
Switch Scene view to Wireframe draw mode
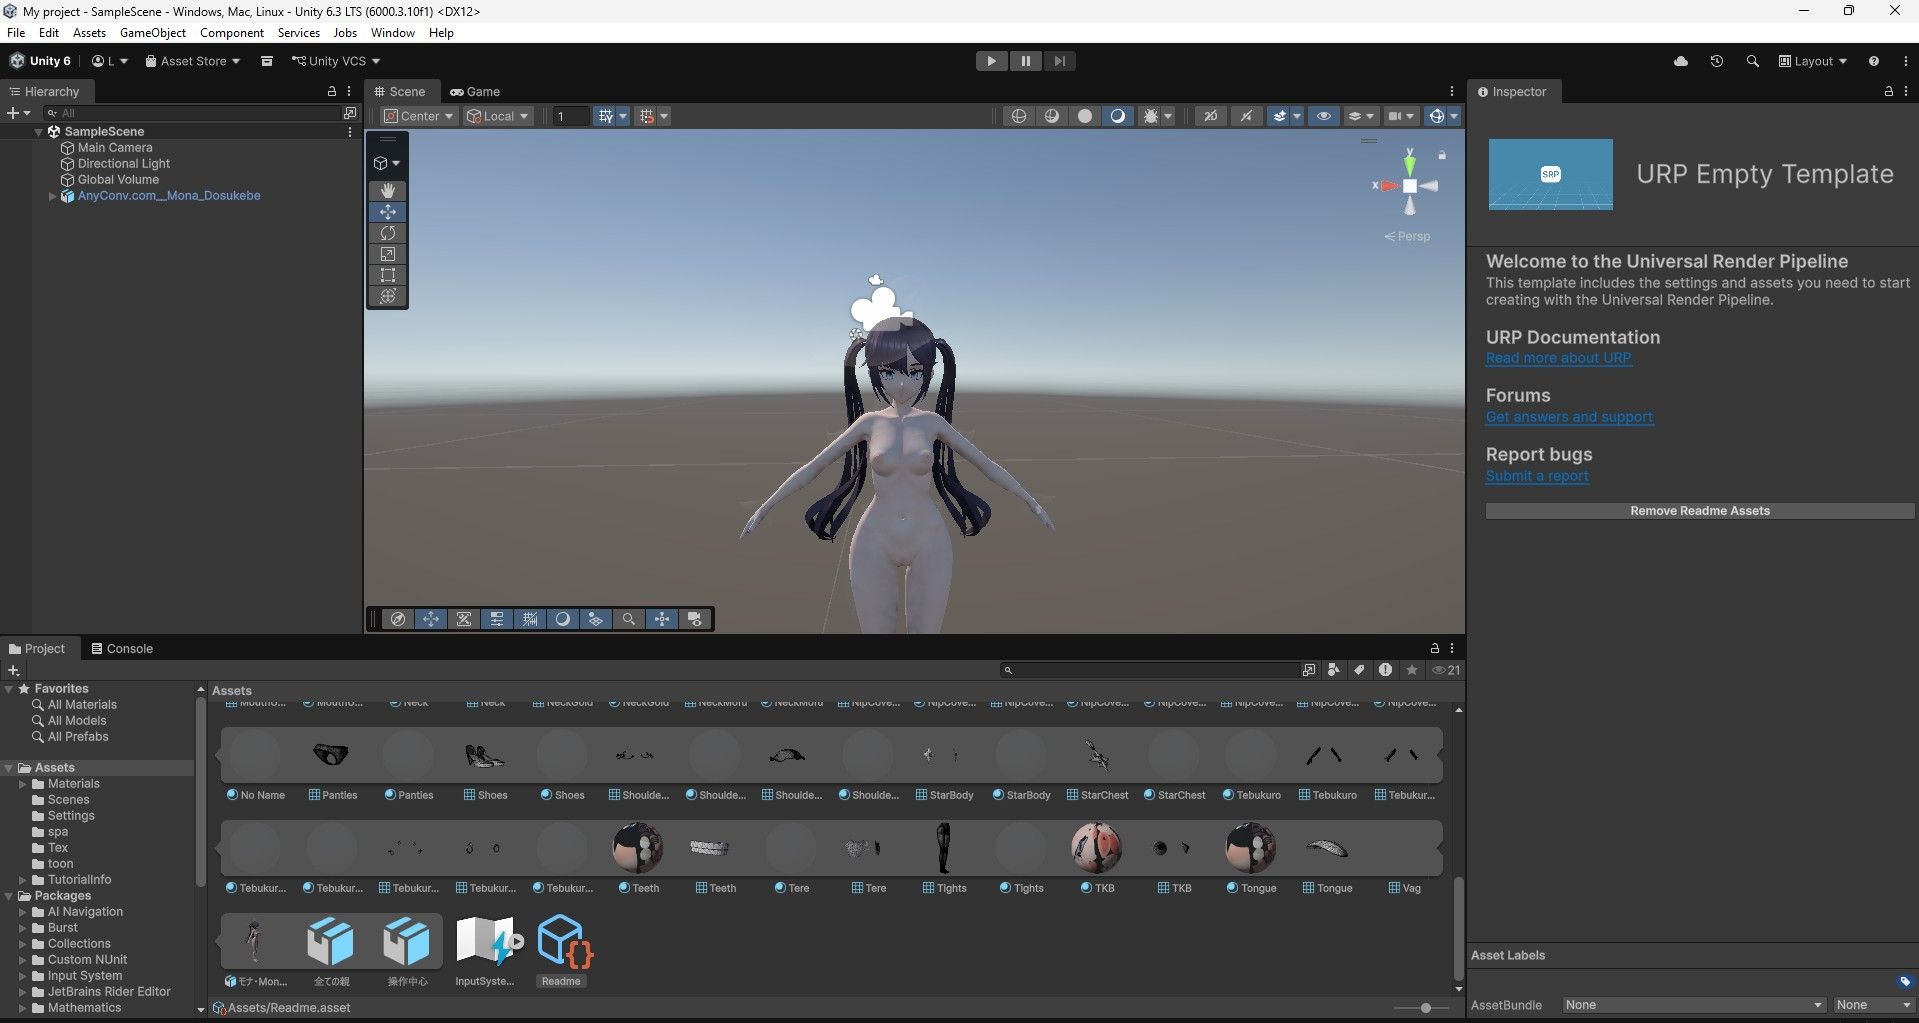pyautogui.click(x=1019, y=116)
